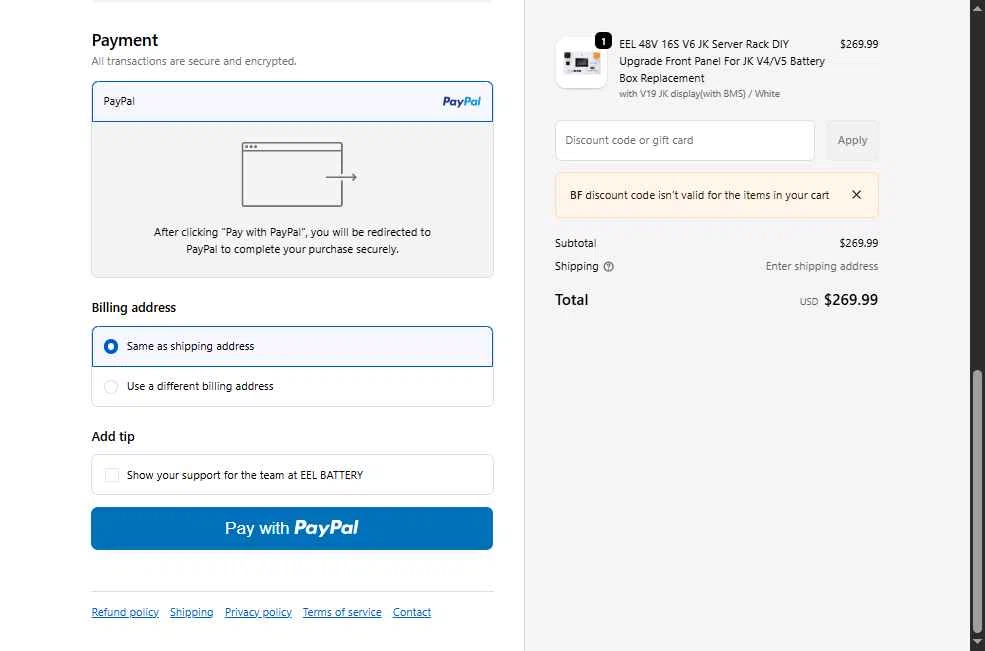The width and height of the screenshot is (985, 651).
Task: Click the PayPal redirect explanation text
Action: coord(292,241)
